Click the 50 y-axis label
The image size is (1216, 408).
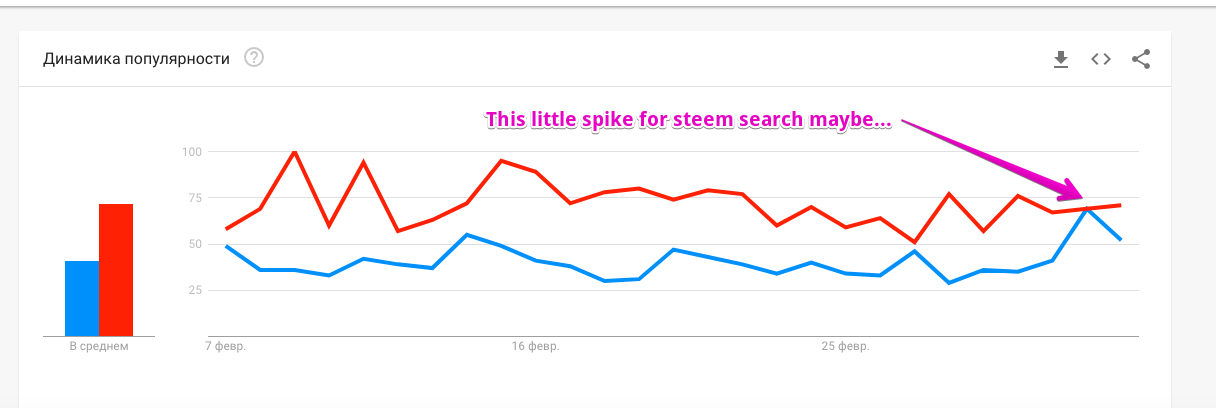point(195,244)
